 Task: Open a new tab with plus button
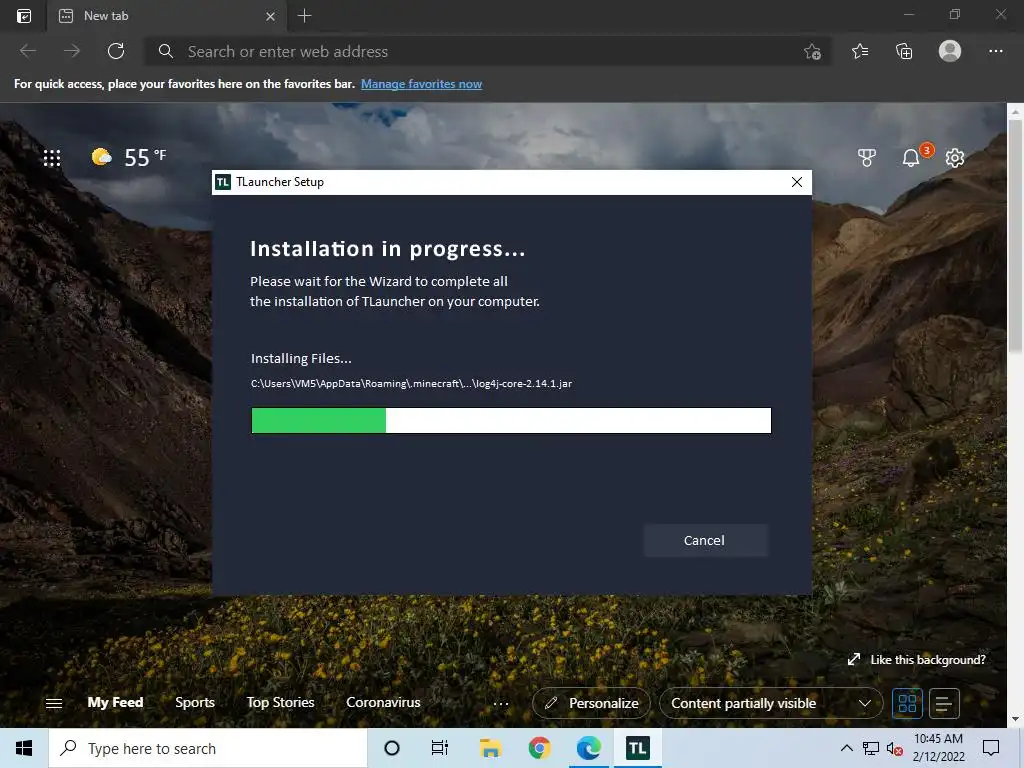pos(304,16)
